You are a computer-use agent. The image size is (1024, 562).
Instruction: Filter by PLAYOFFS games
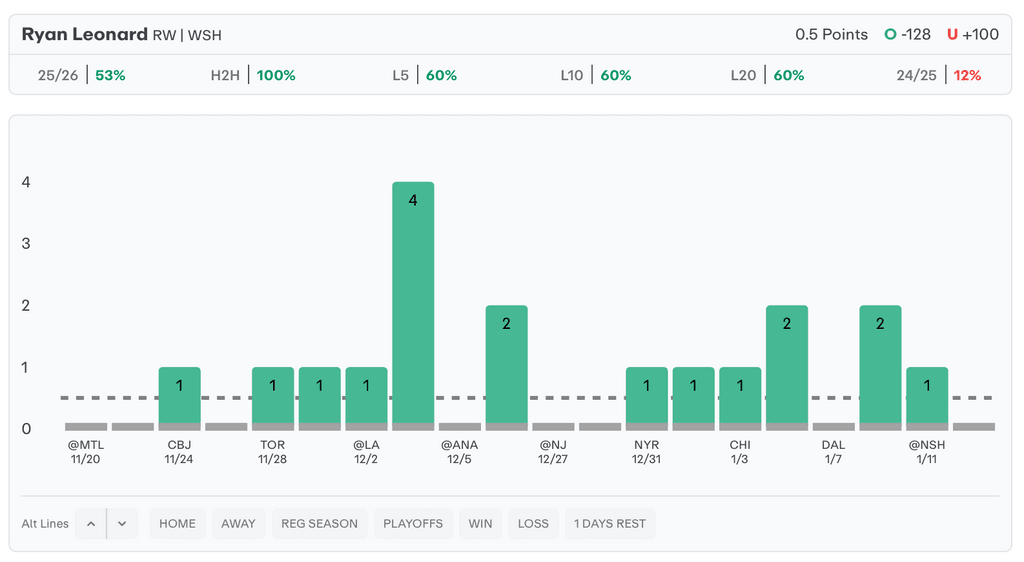tap(413, 523)
